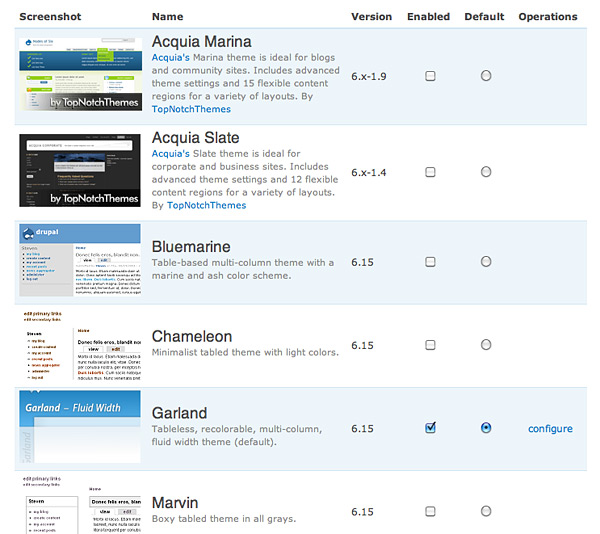The height and width of the screenshot is (534, 600).
Task: Click the Chameleon theme title
Action: point(192,337)
